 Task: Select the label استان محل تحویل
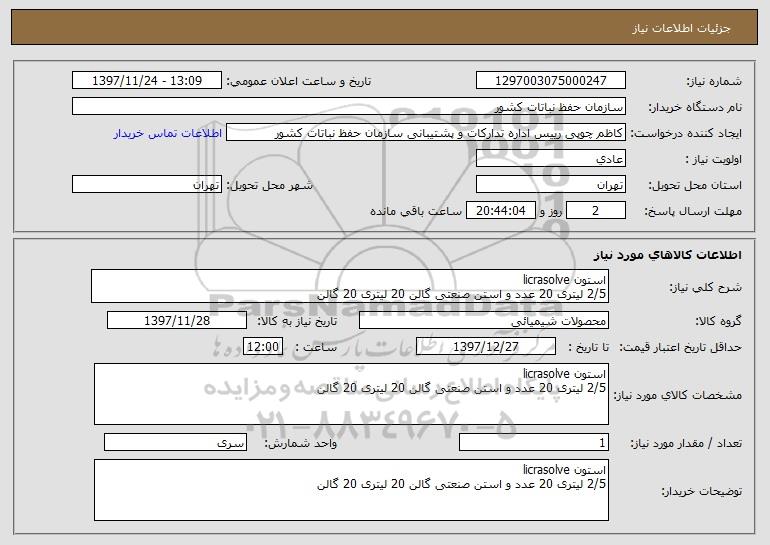coord(695,185)
